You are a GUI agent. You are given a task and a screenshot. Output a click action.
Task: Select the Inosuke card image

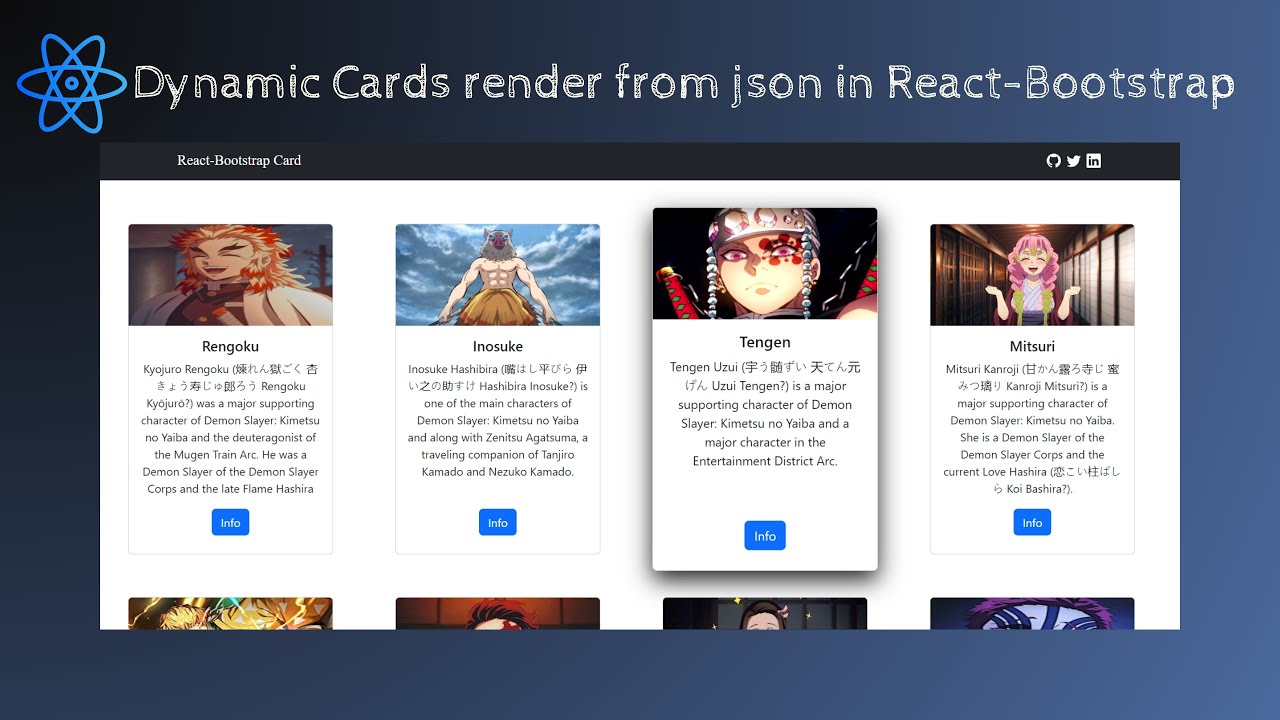pyautogui.click(x=498, y=275)
